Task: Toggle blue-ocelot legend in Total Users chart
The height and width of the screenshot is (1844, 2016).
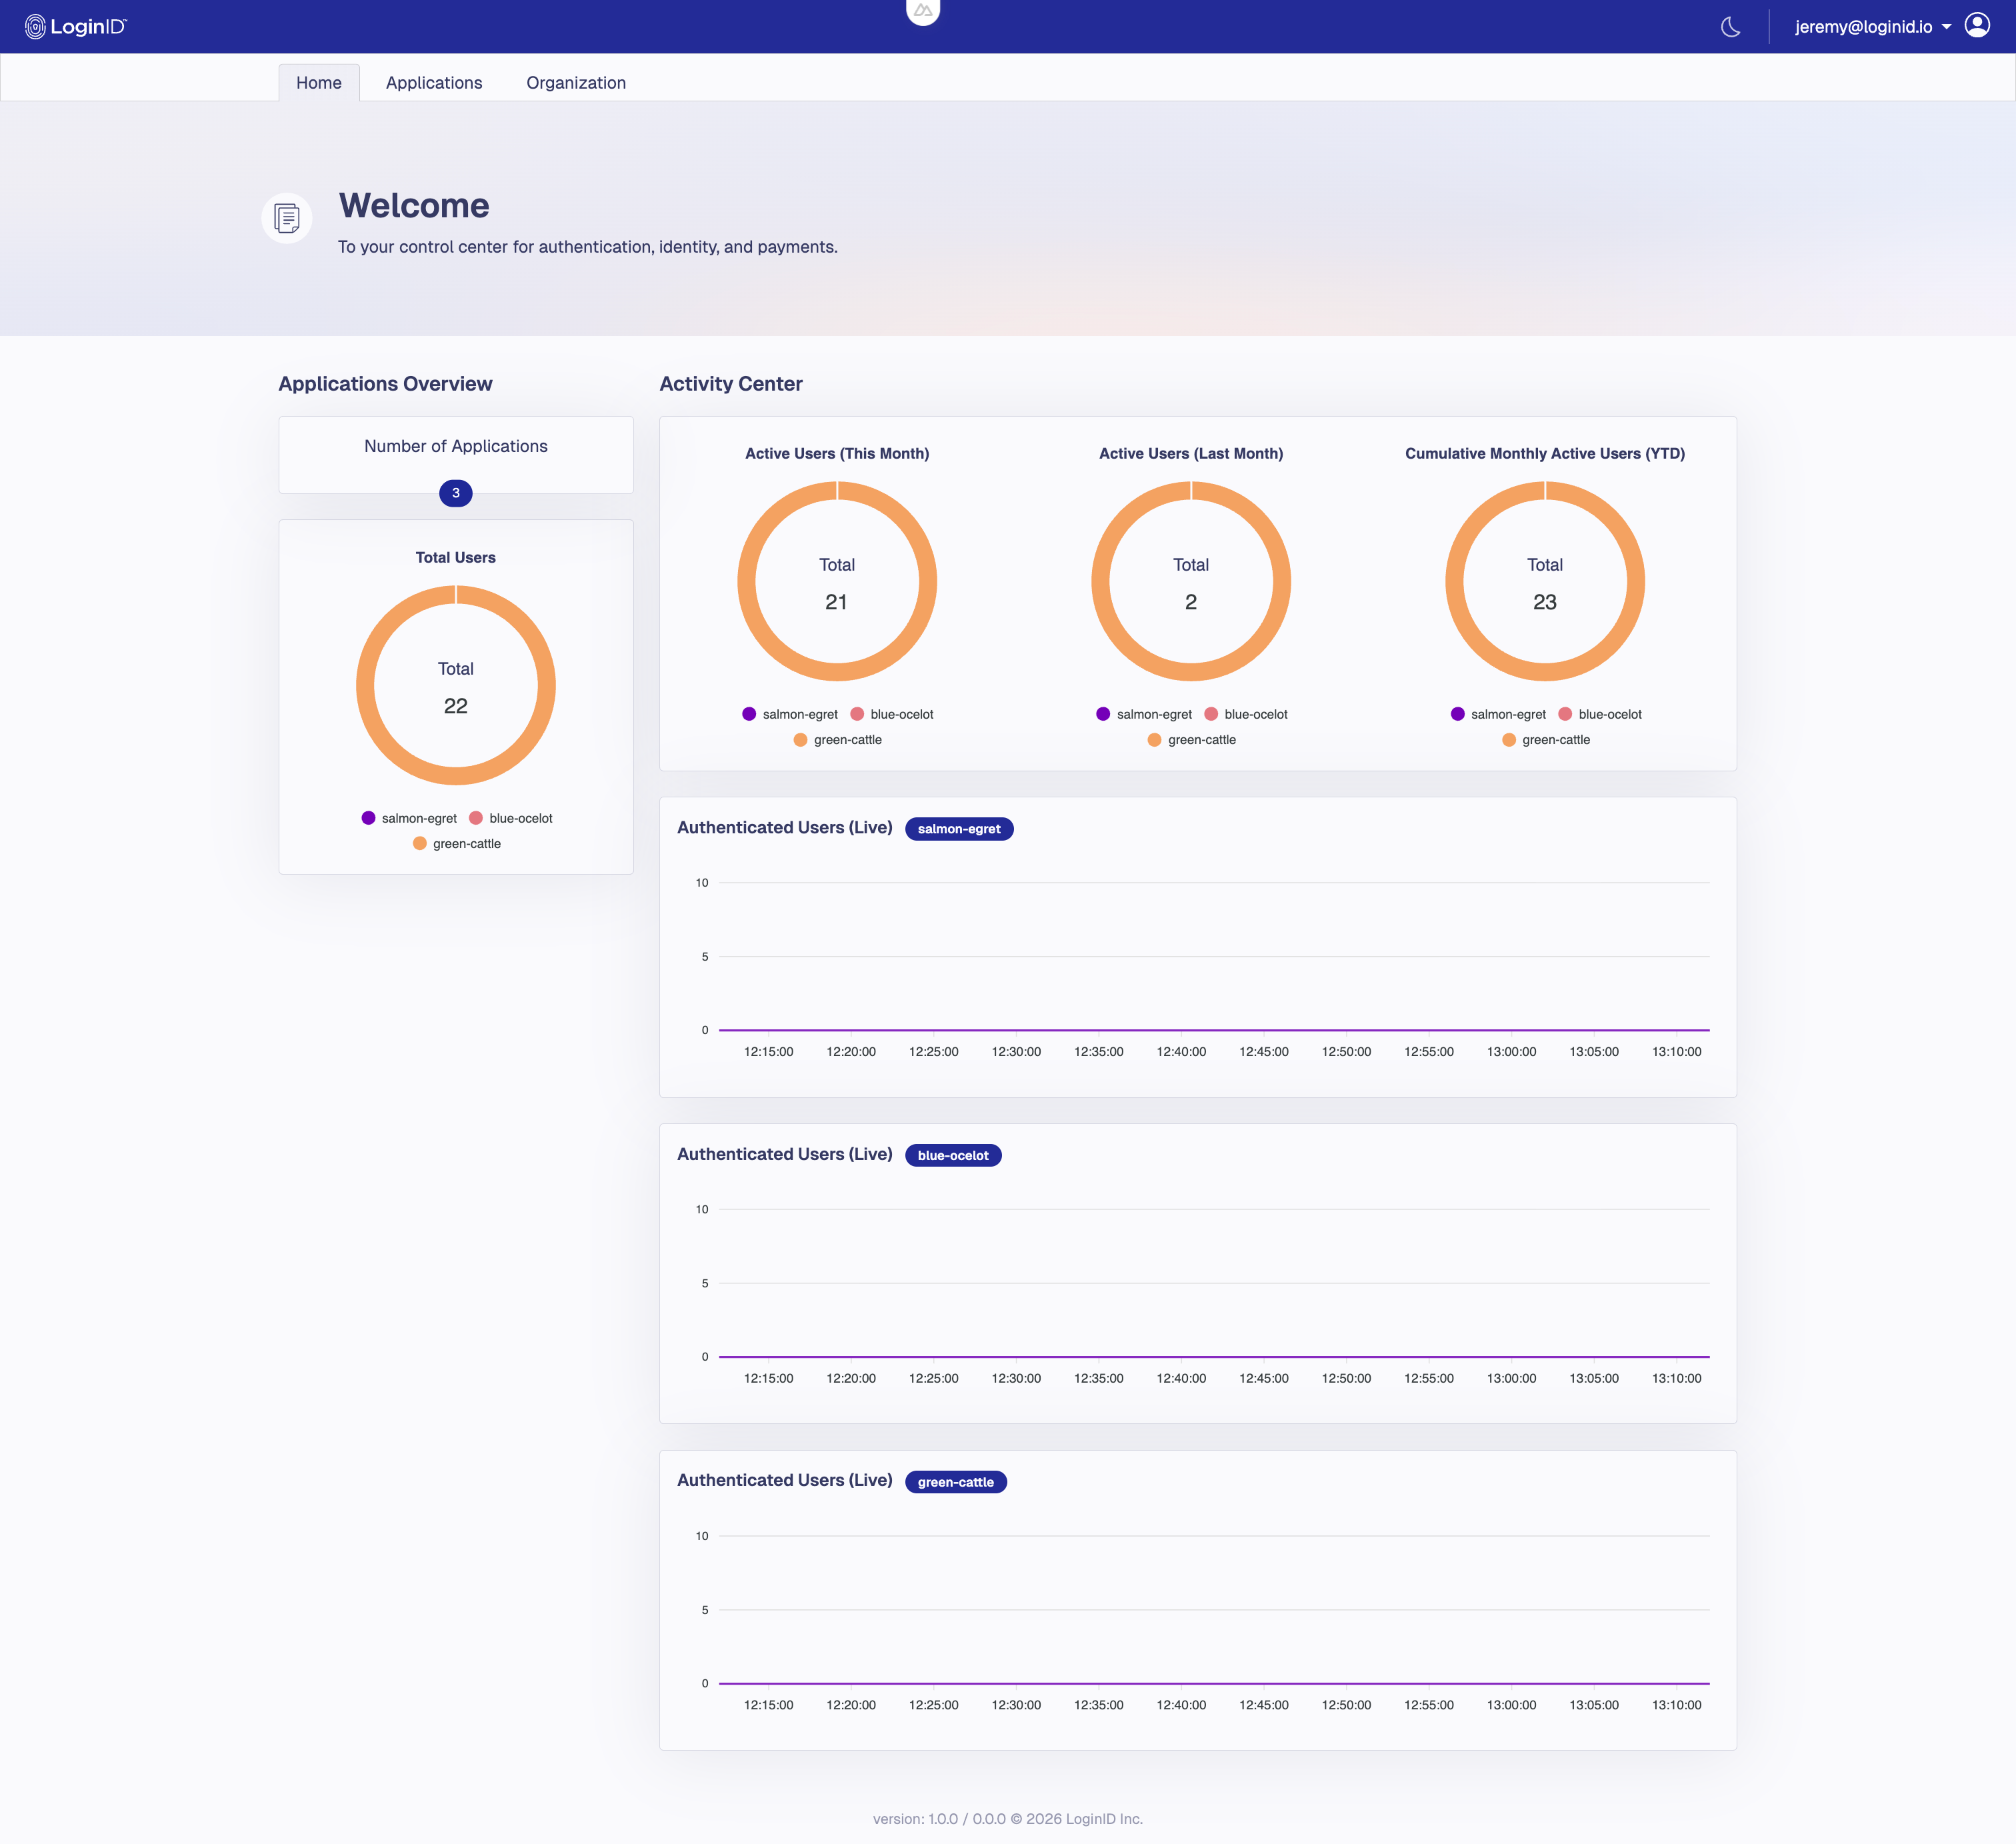Action: tap(511, 818)
